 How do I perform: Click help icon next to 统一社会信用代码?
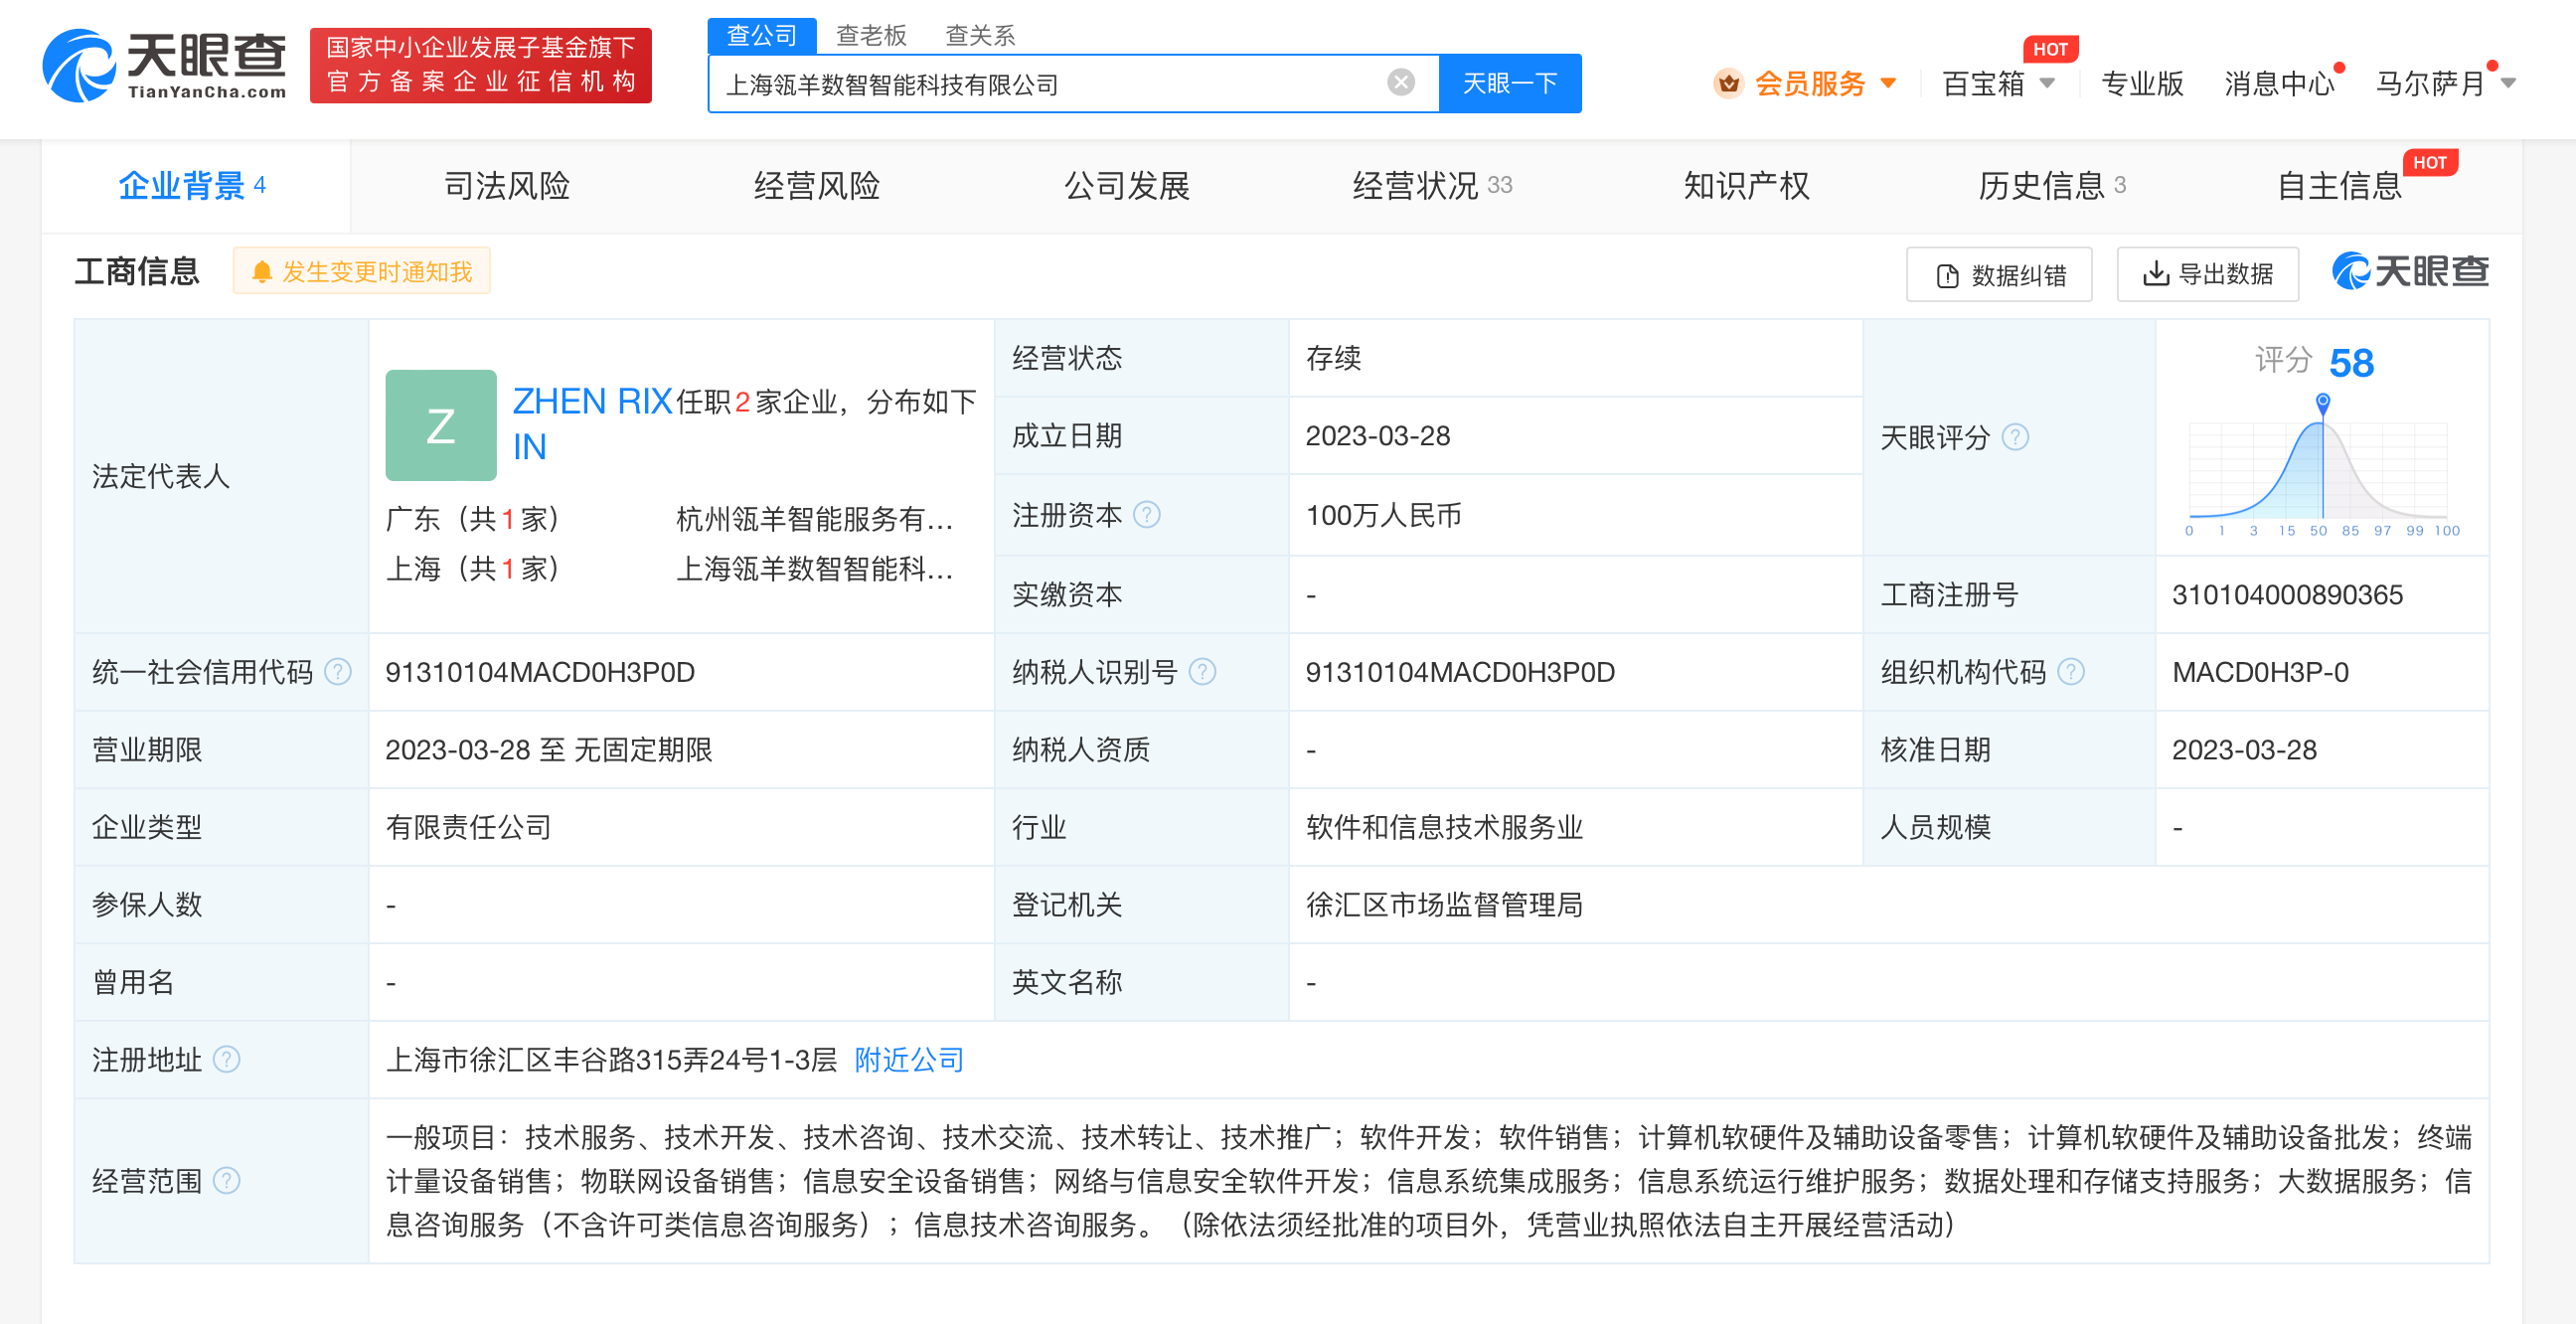click(x=338, y=672)
